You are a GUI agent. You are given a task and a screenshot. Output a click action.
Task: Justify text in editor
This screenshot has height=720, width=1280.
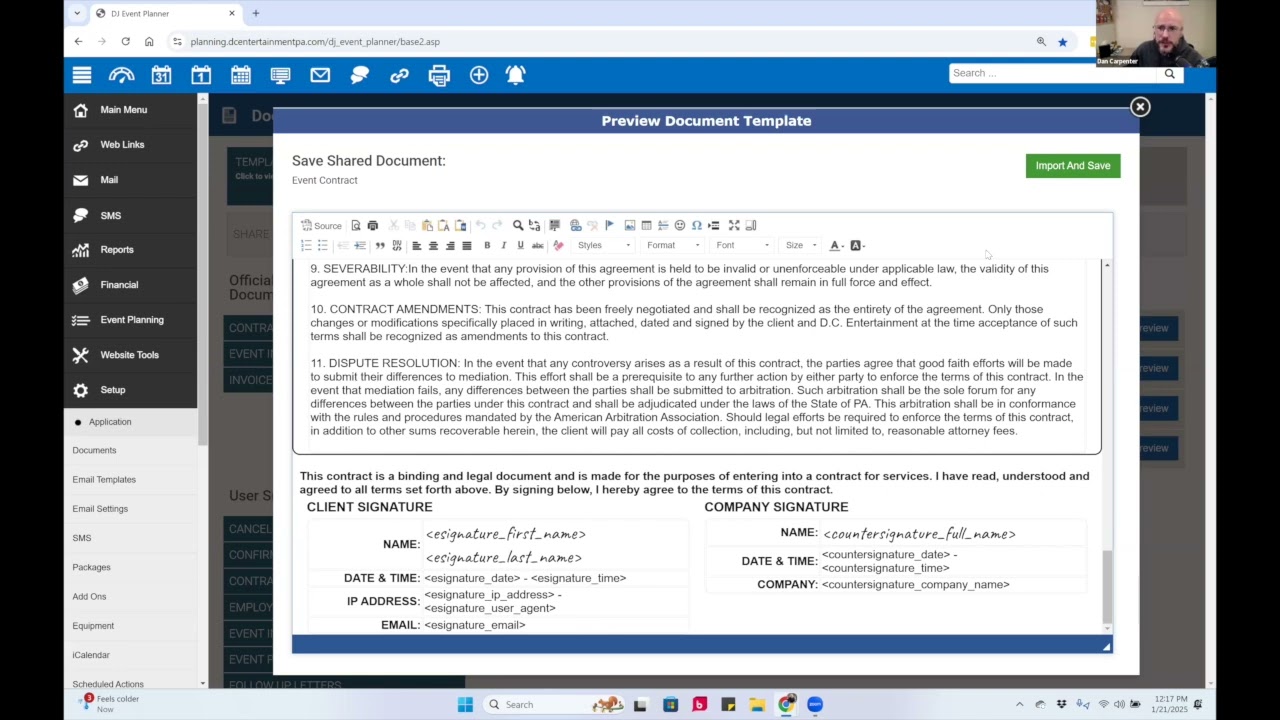tap(467, 246)
